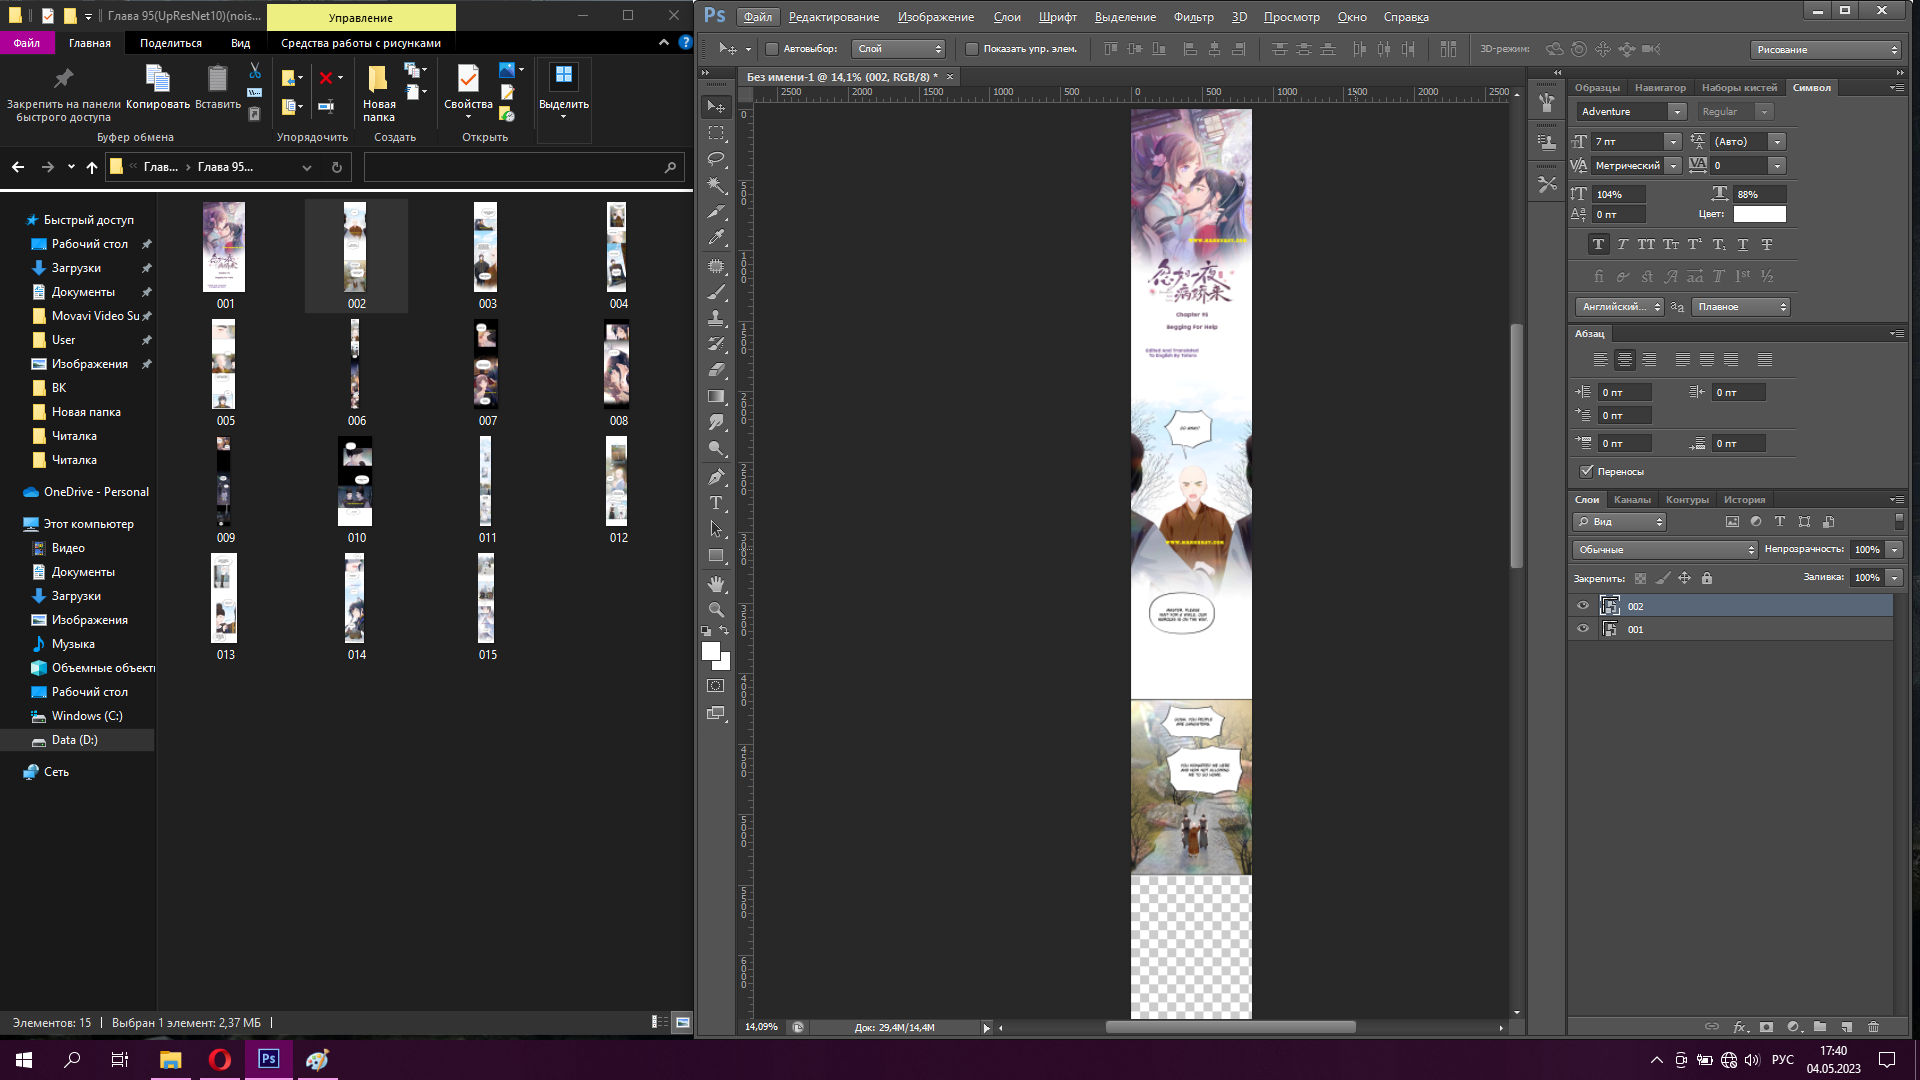Toggle All Caps in Character panel
The height and width of the screenshot is (1080, 1920).
[1646, 244]
